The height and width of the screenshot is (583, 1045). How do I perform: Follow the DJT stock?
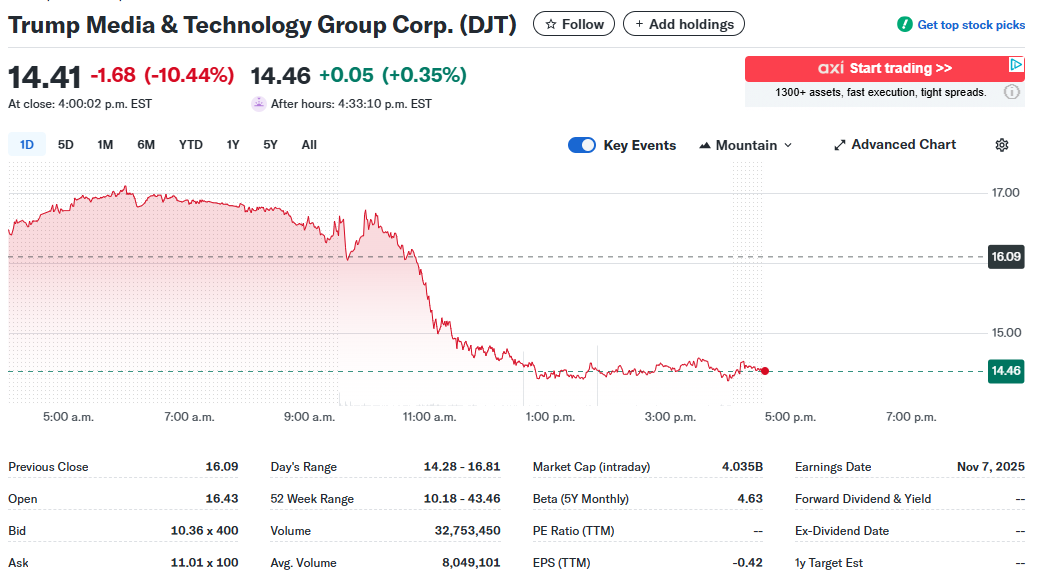click(x=574, y=24)
